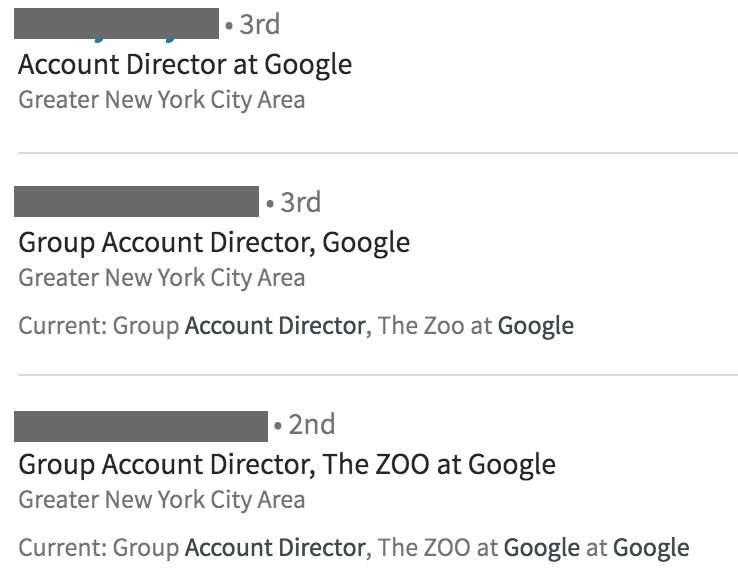The width and height of the screenshot is (738, 570).
Task: Click 'The ZOO at' text in third result's Current line
Action: [x=438, y=547]
